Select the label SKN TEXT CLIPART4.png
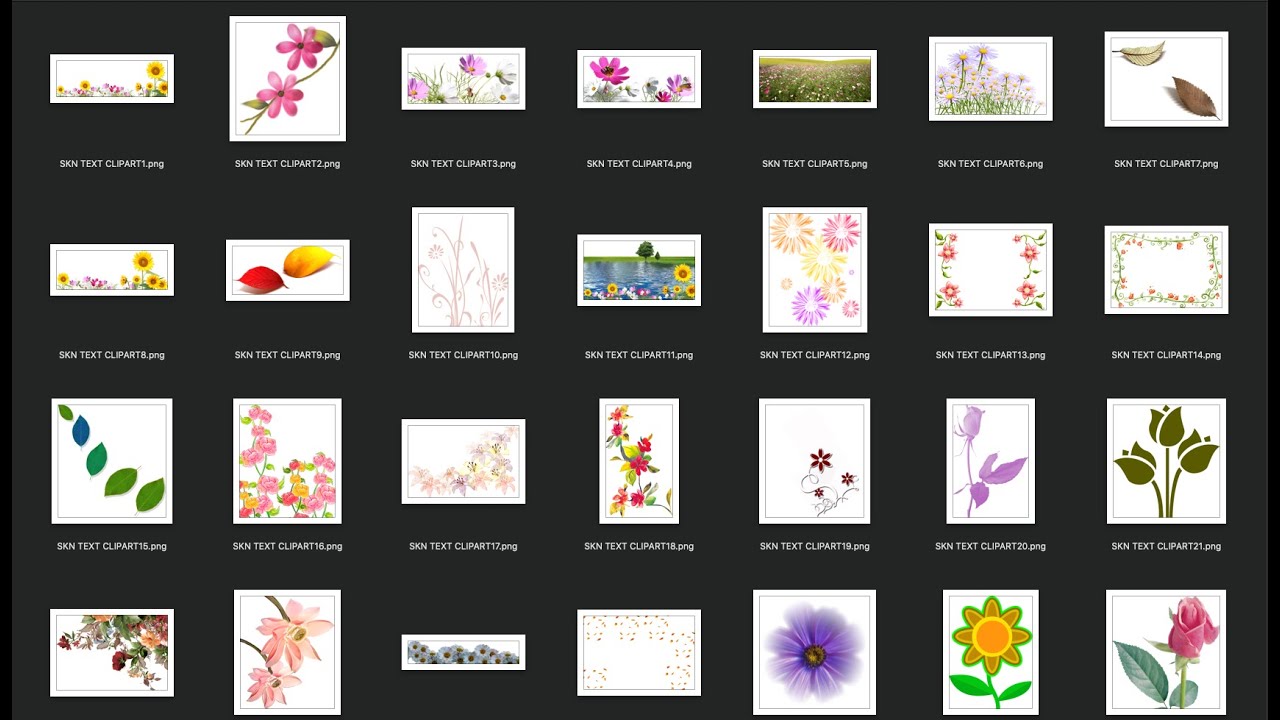The width and height of the screenshot is (1280, 720). coord(639,164)
